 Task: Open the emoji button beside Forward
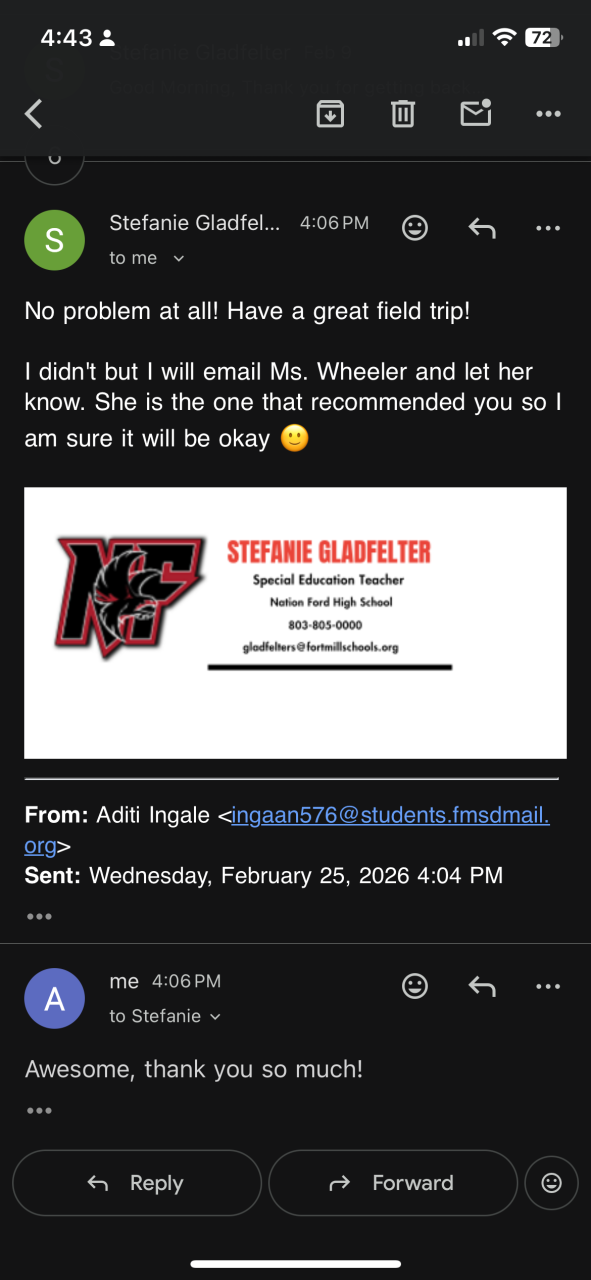click(x=551, y=1183)
